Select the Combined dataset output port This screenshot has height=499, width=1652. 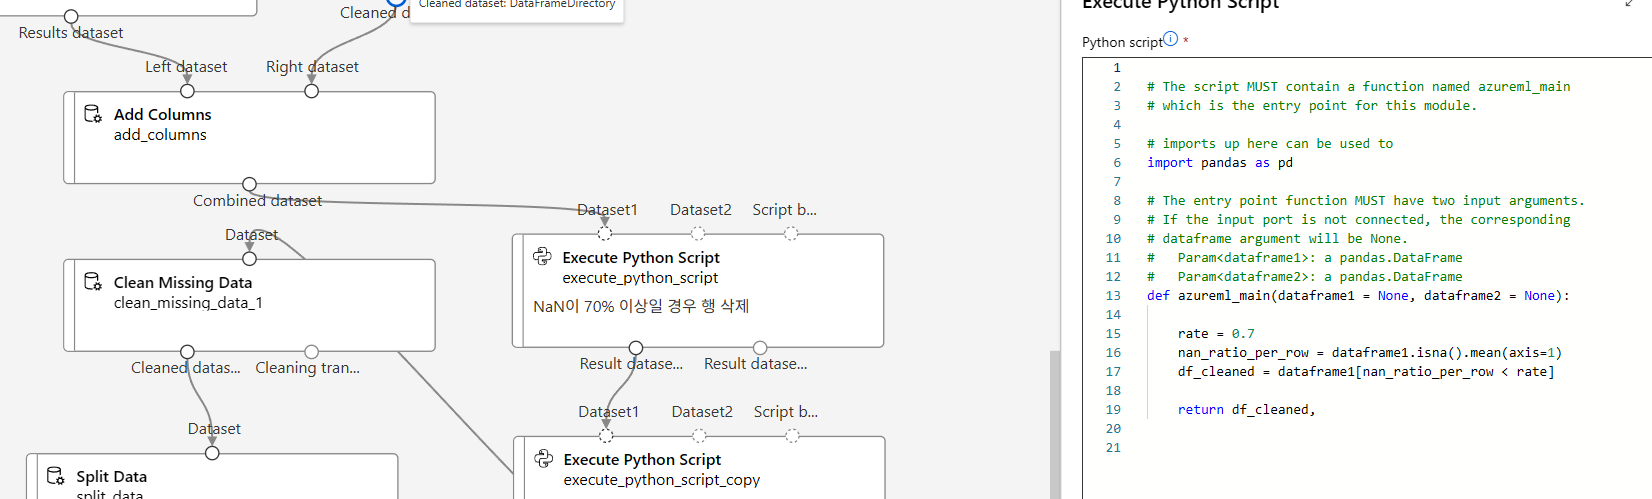(x=249, y=184)
